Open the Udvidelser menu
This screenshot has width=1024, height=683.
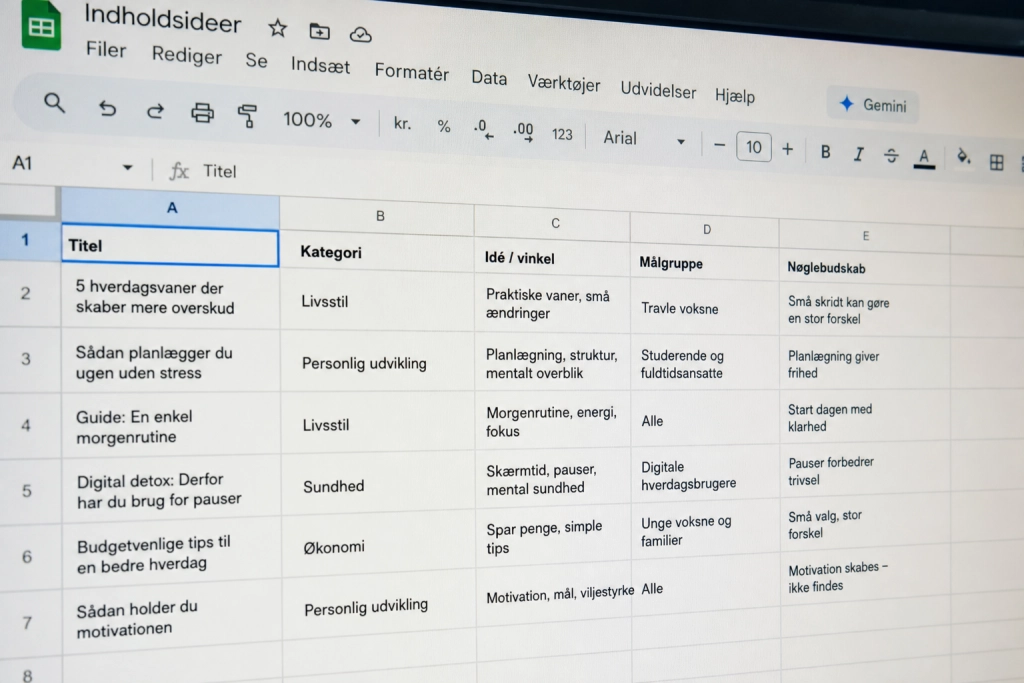[658, 89]
